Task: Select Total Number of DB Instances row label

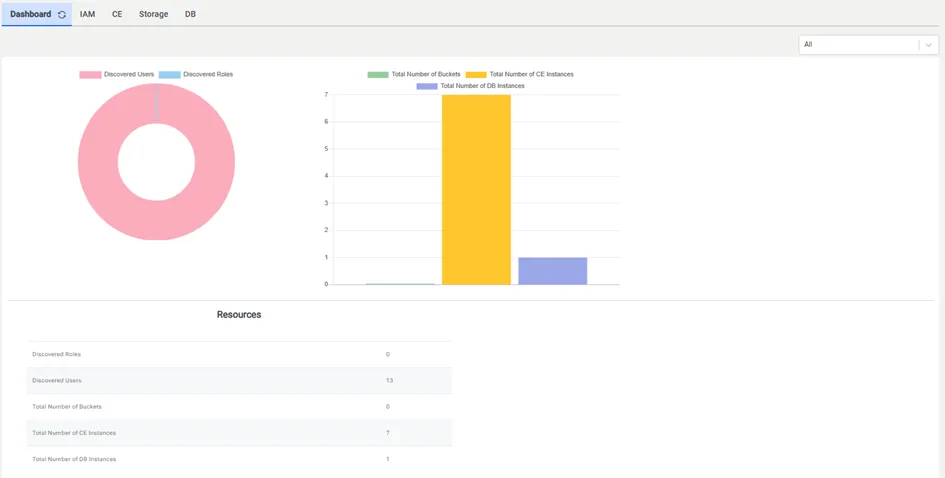Action: pyautogui.click(x=74, y=459)
